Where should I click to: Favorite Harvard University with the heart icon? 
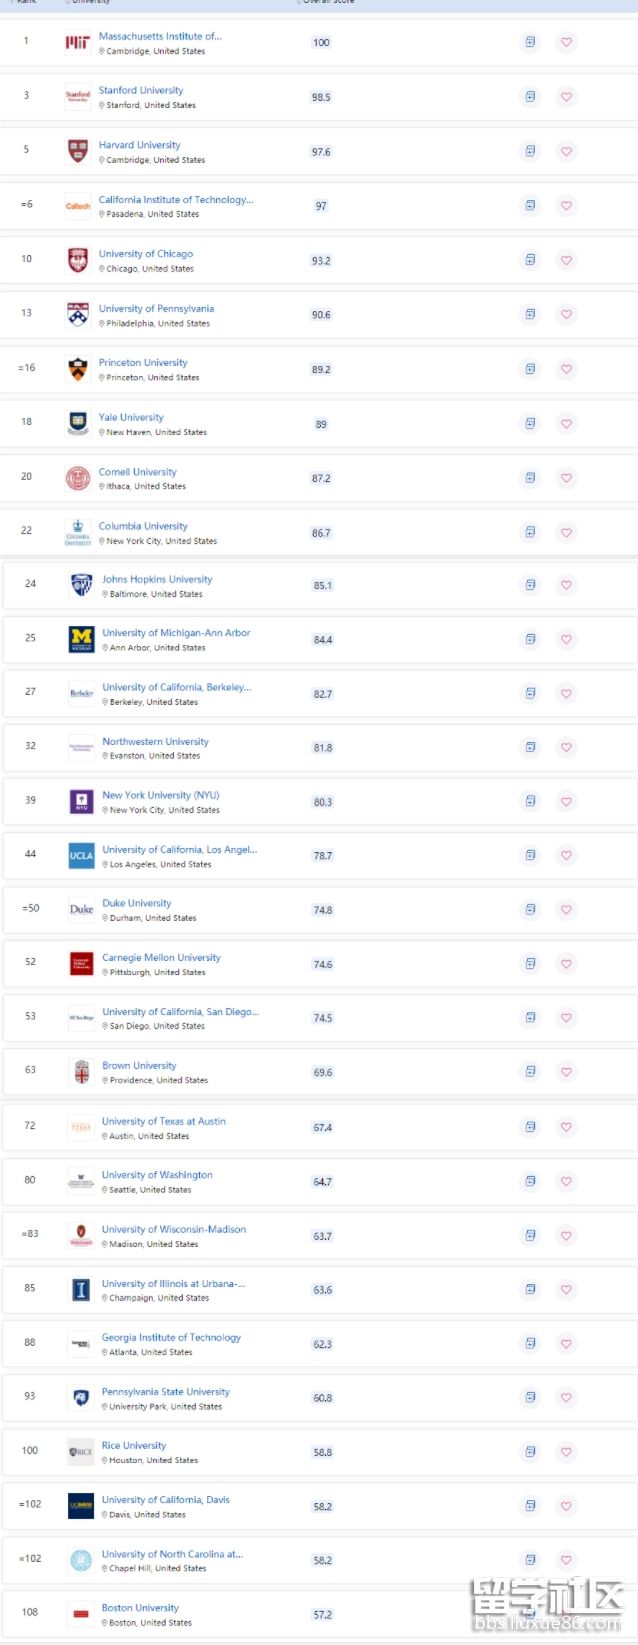[566, 151]
